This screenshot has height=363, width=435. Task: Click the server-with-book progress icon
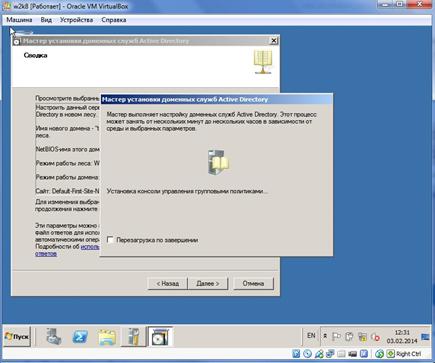pos(218,162)
